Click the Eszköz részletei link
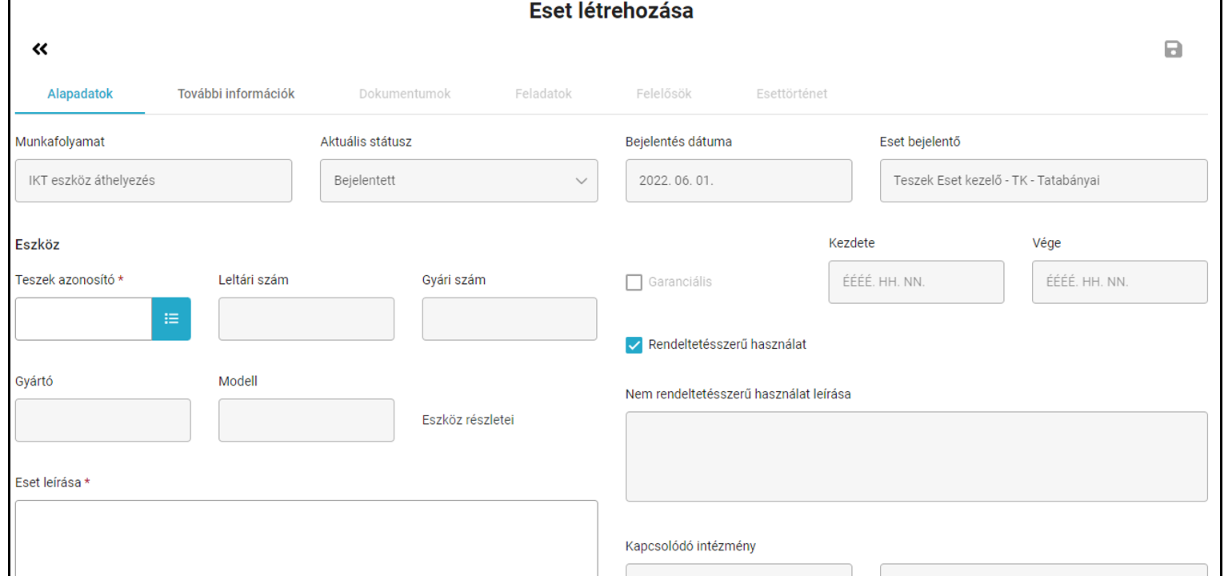This screenshot has height=576, width=1229. coord(468,420)
